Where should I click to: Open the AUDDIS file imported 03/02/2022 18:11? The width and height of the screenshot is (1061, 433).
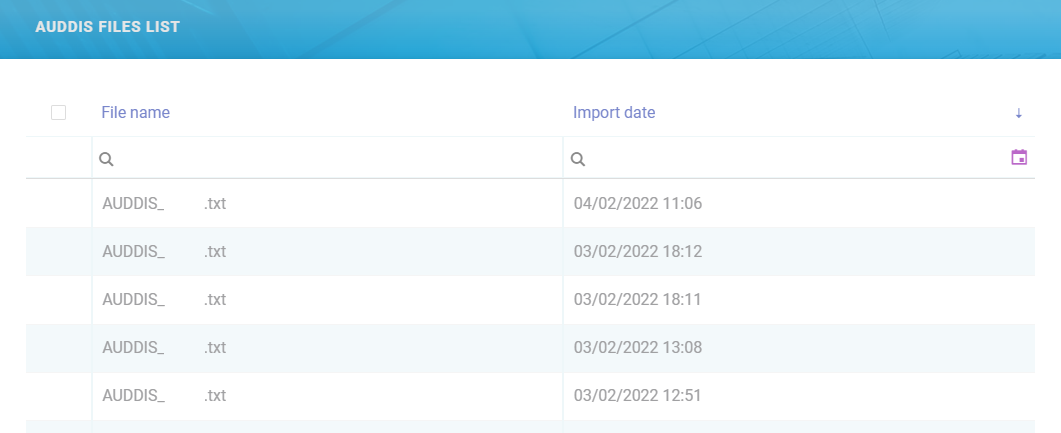tap(164, 300)
